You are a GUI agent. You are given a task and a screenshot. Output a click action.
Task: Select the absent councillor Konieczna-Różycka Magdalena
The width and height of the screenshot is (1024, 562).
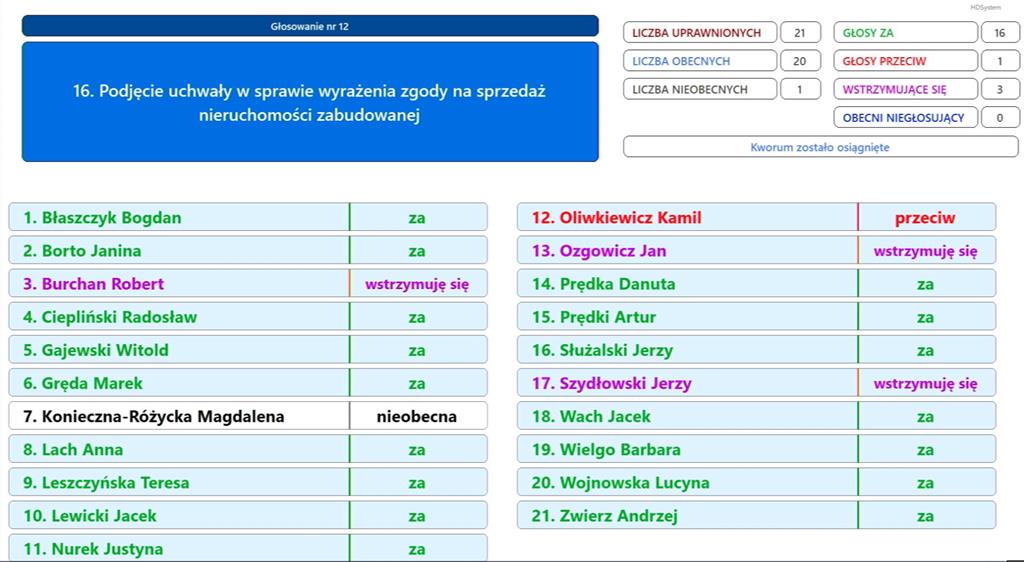[x=162, y=416]
